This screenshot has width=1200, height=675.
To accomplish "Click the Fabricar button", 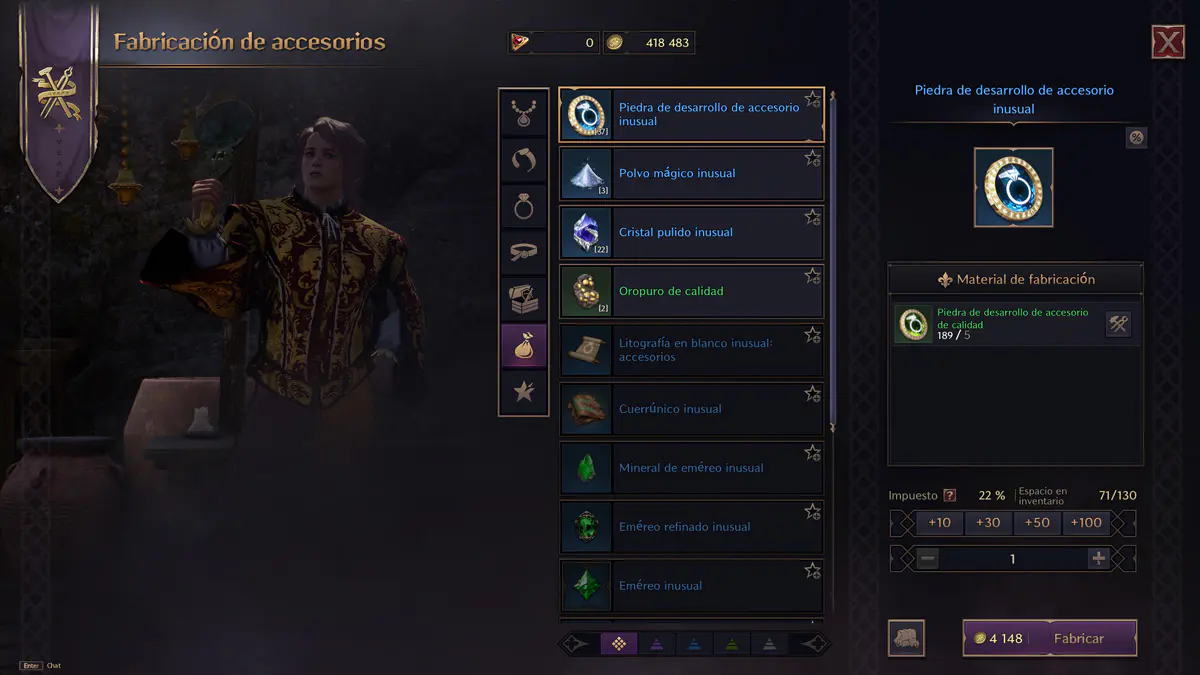I will pyautogui.click(x=1050, y=638).
